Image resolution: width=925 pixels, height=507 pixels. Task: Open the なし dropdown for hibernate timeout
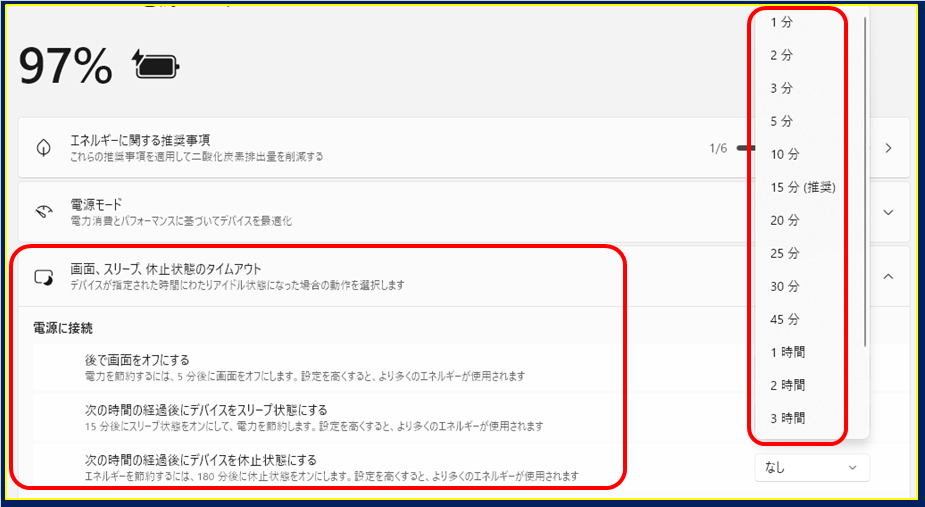click(811, 467)
